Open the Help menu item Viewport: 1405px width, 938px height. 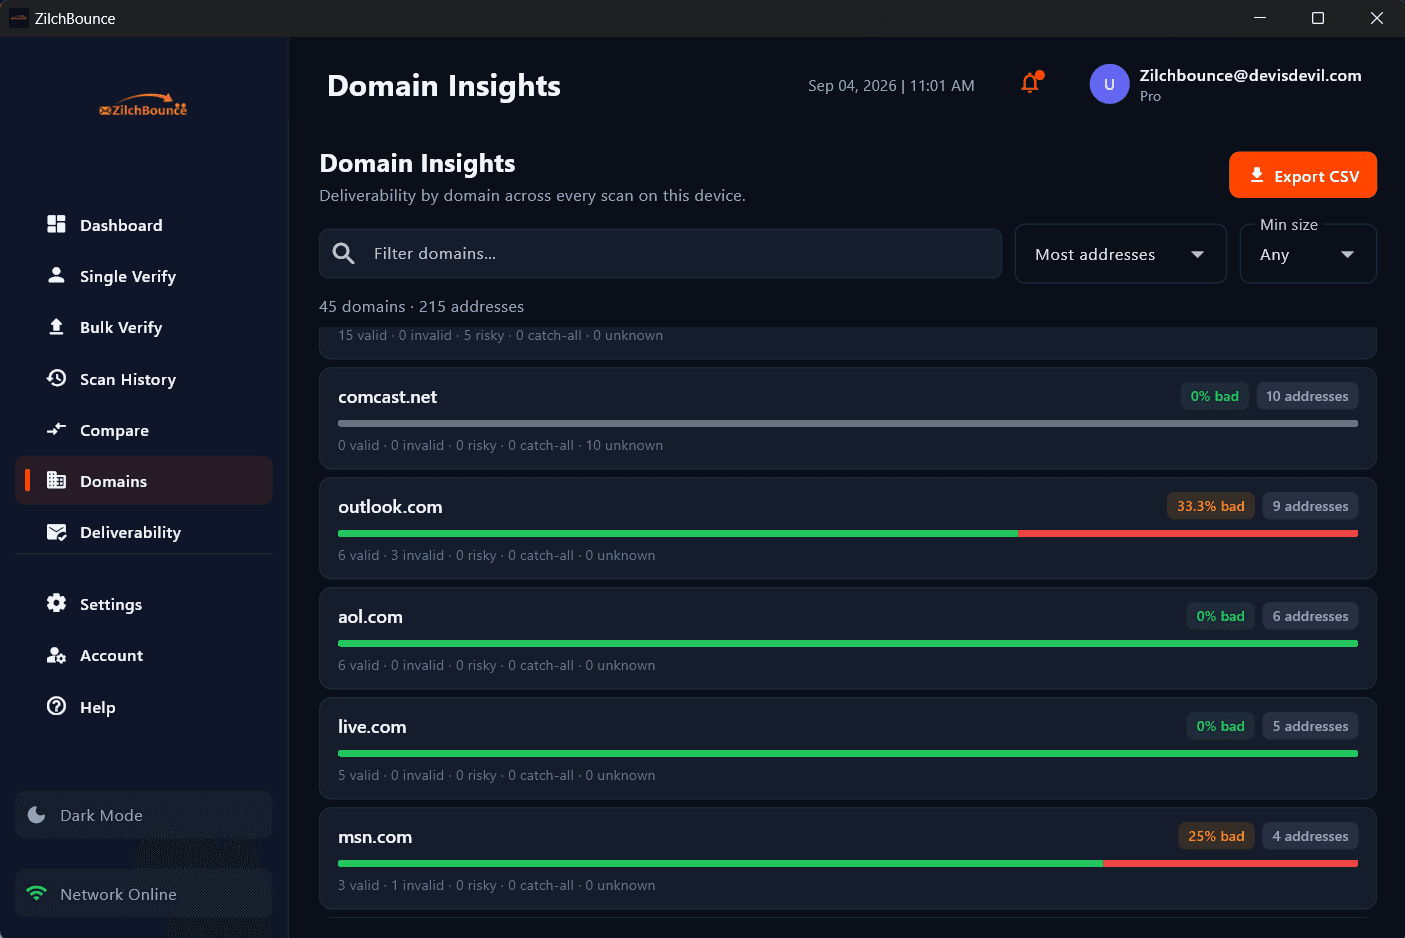coord(143,707)
